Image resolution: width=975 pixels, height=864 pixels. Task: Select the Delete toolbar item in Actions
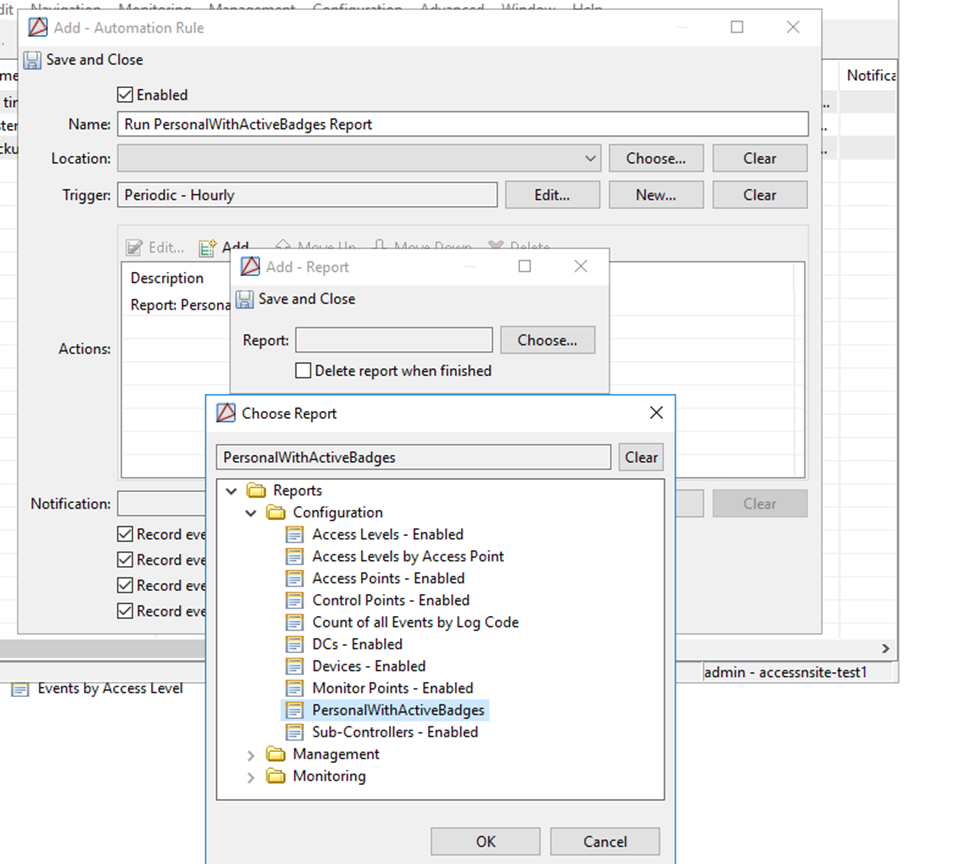tap(519, 246)
